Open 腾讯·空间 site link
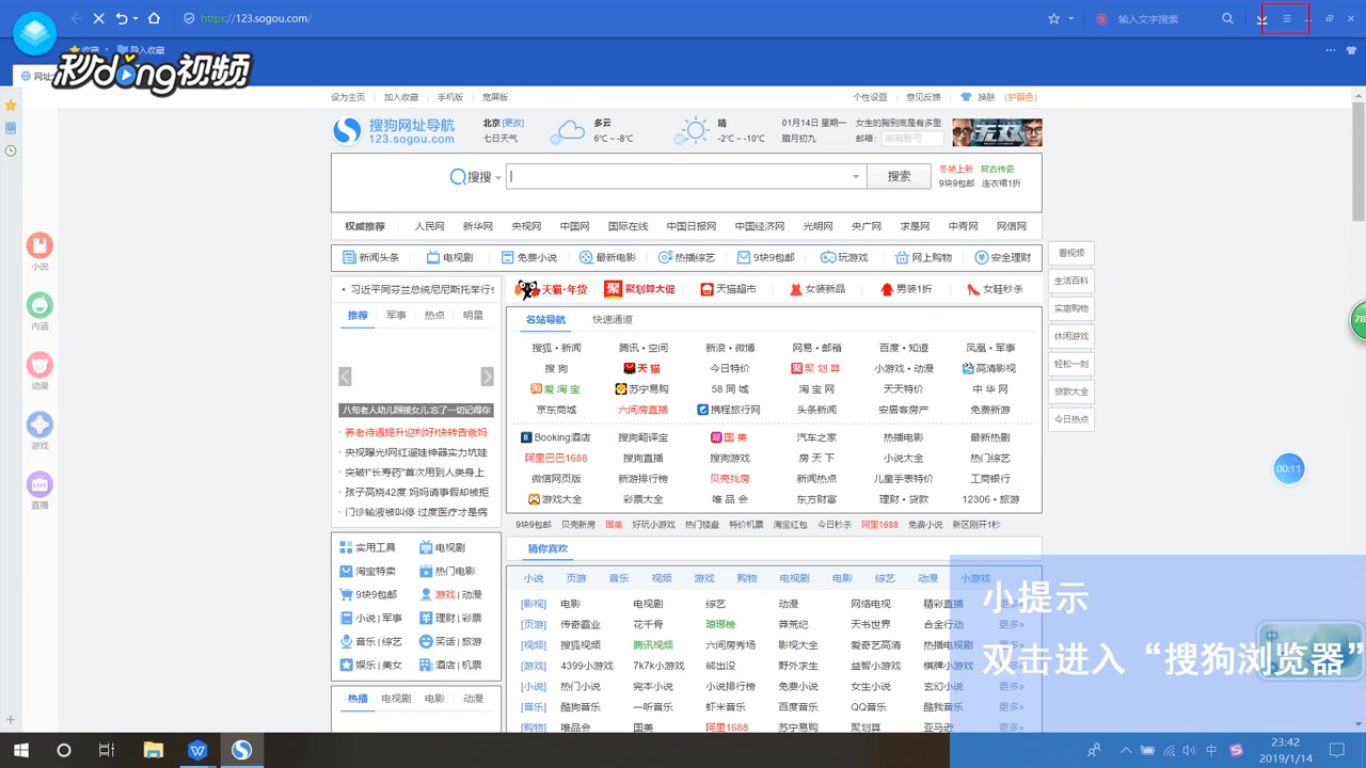 pos(643,348)
